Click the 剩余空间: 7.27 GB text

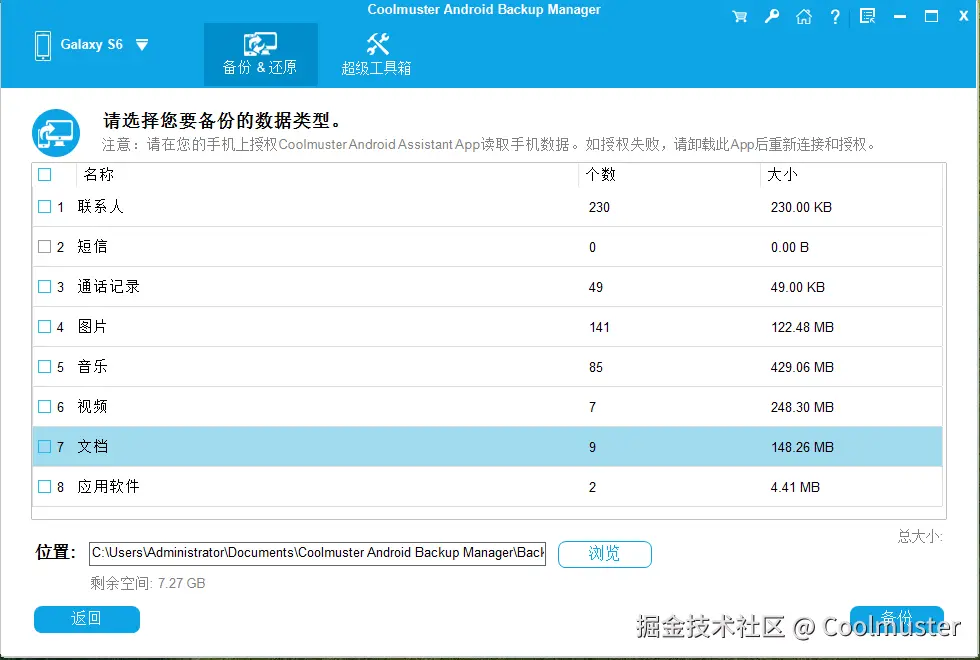point(148,584)
